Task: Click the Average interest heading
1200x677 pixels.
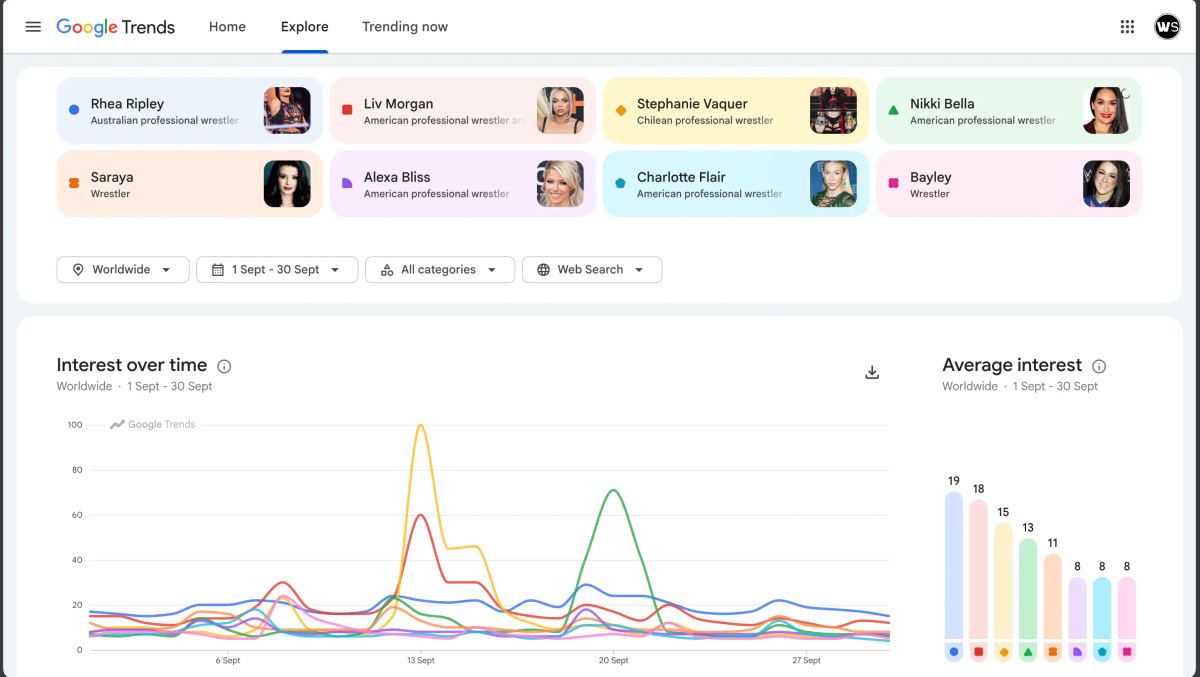Action: point(1012,365)
